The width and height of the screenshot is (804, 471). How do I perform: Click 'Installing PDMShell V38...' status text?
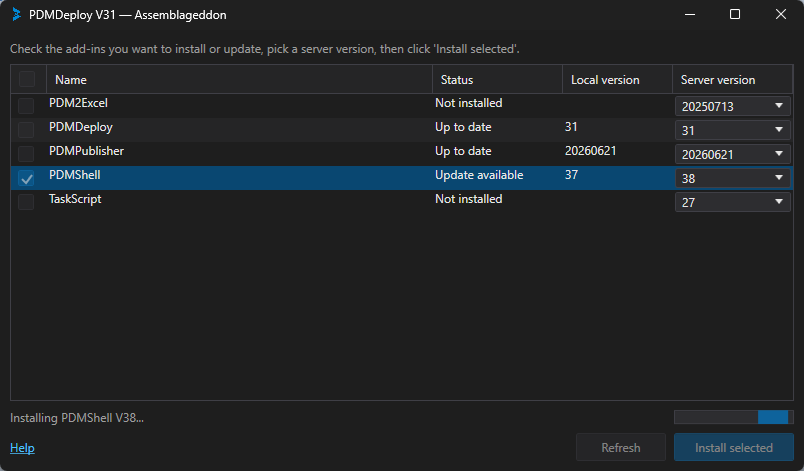pos(77,418)
